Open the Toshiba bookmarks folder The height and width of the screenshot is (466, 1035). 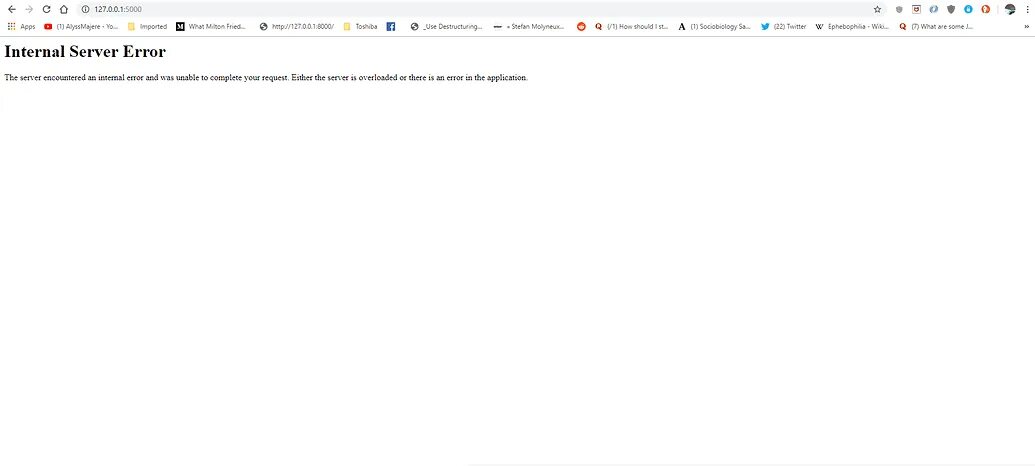360,27
